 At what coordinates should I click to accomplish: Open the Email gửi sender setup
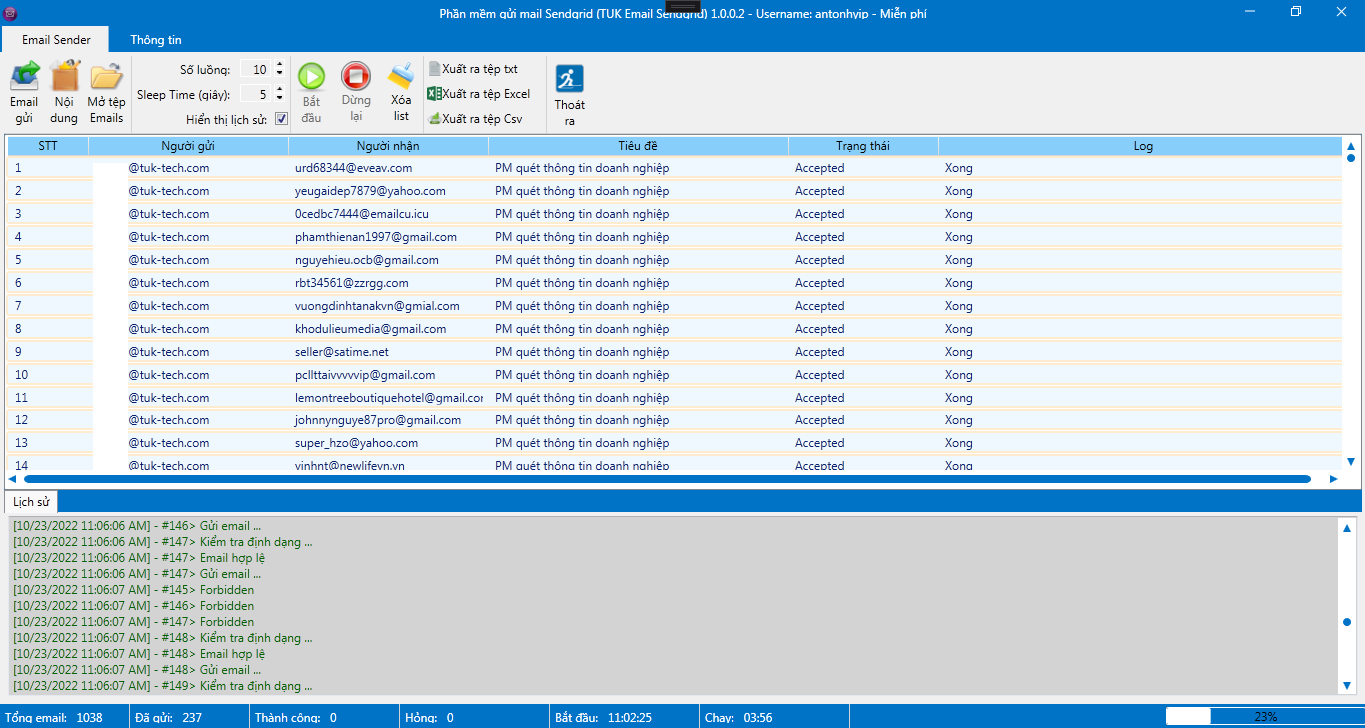pos(24,92)
